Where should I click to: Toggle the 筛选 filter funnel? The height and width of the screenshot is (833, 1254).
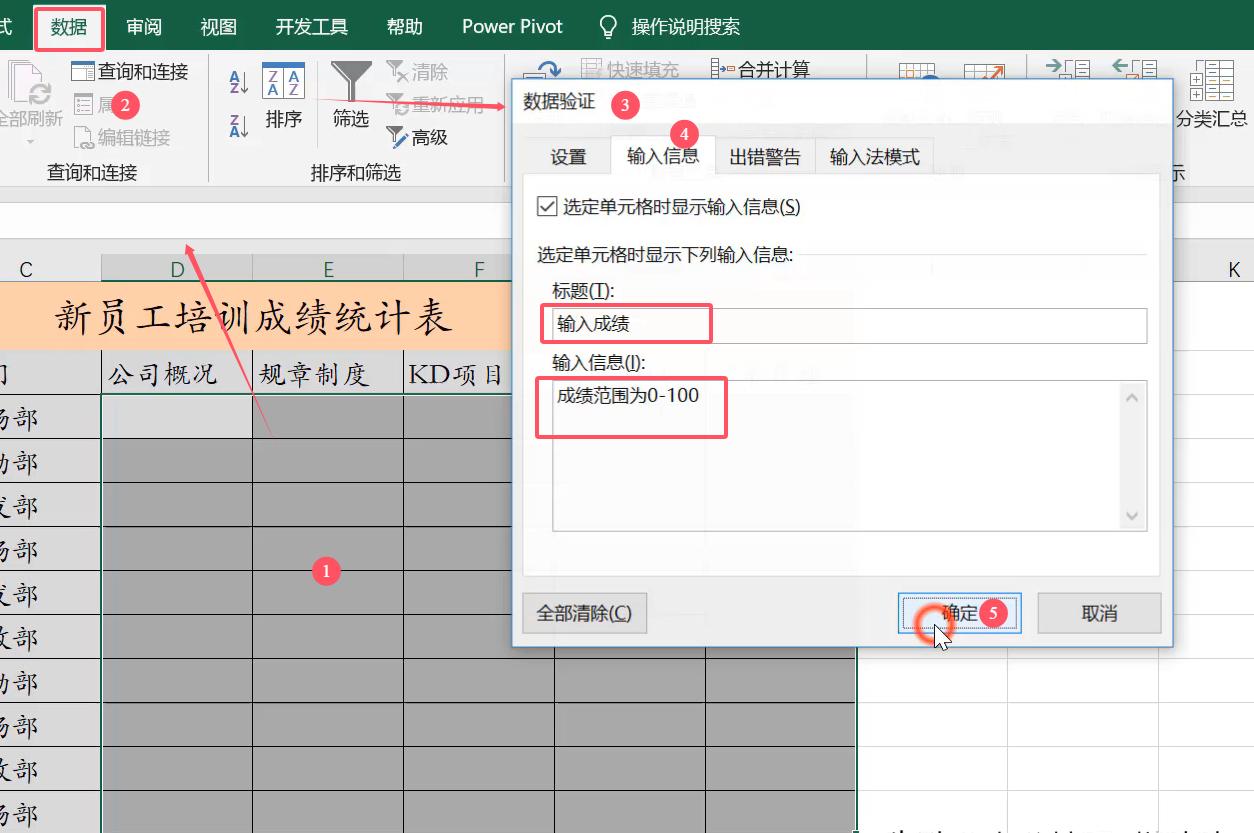[351, 96]
